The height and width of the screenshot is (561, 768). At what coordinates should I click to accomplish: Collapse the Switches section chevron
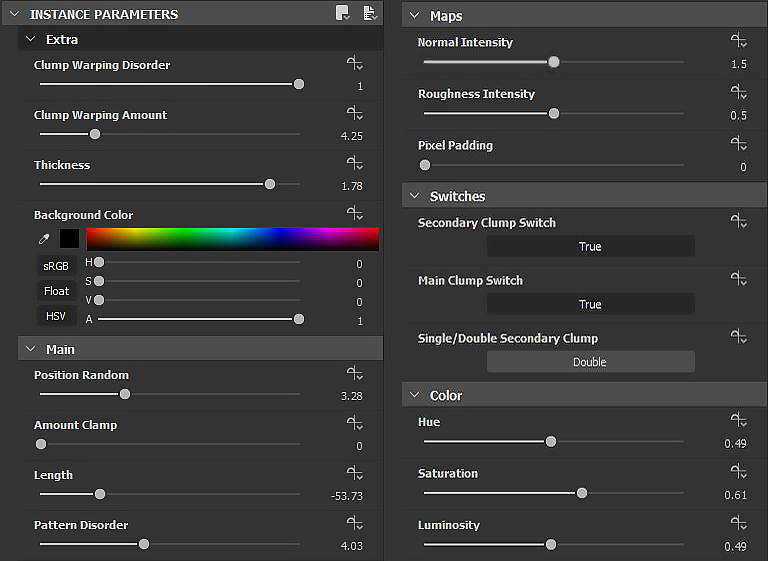pos(415,196)
